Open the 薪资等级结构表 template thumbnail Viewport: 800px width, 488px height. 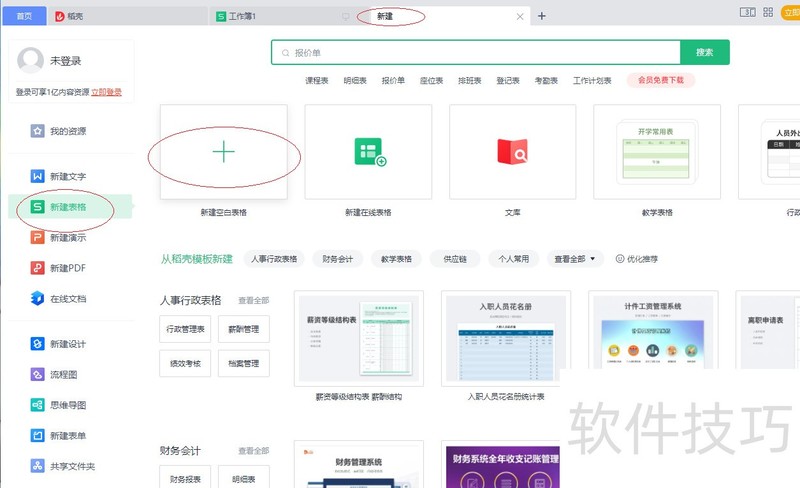(x=358, y=338)
